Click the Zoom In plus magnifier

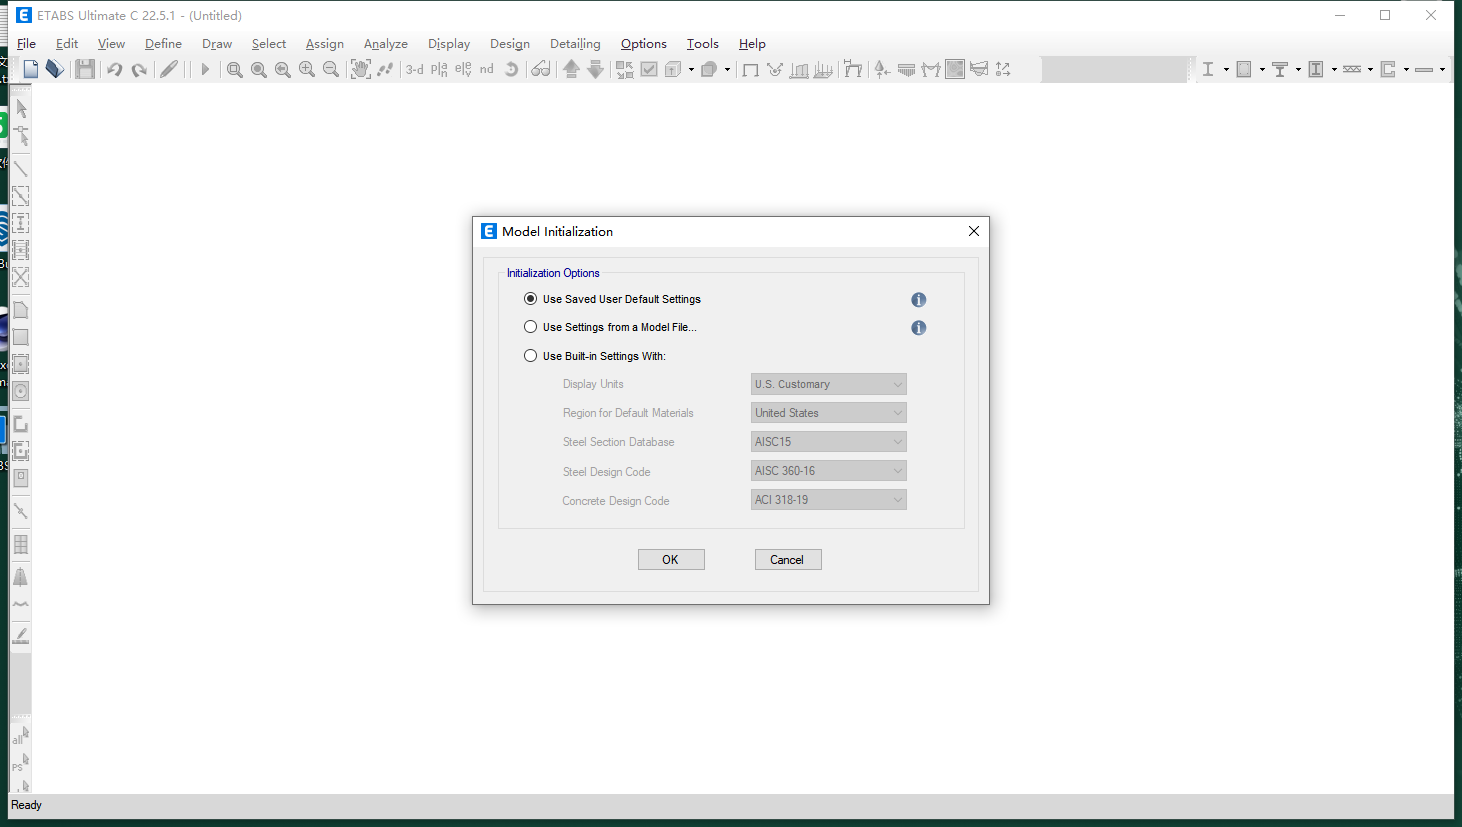coord(307,69)
